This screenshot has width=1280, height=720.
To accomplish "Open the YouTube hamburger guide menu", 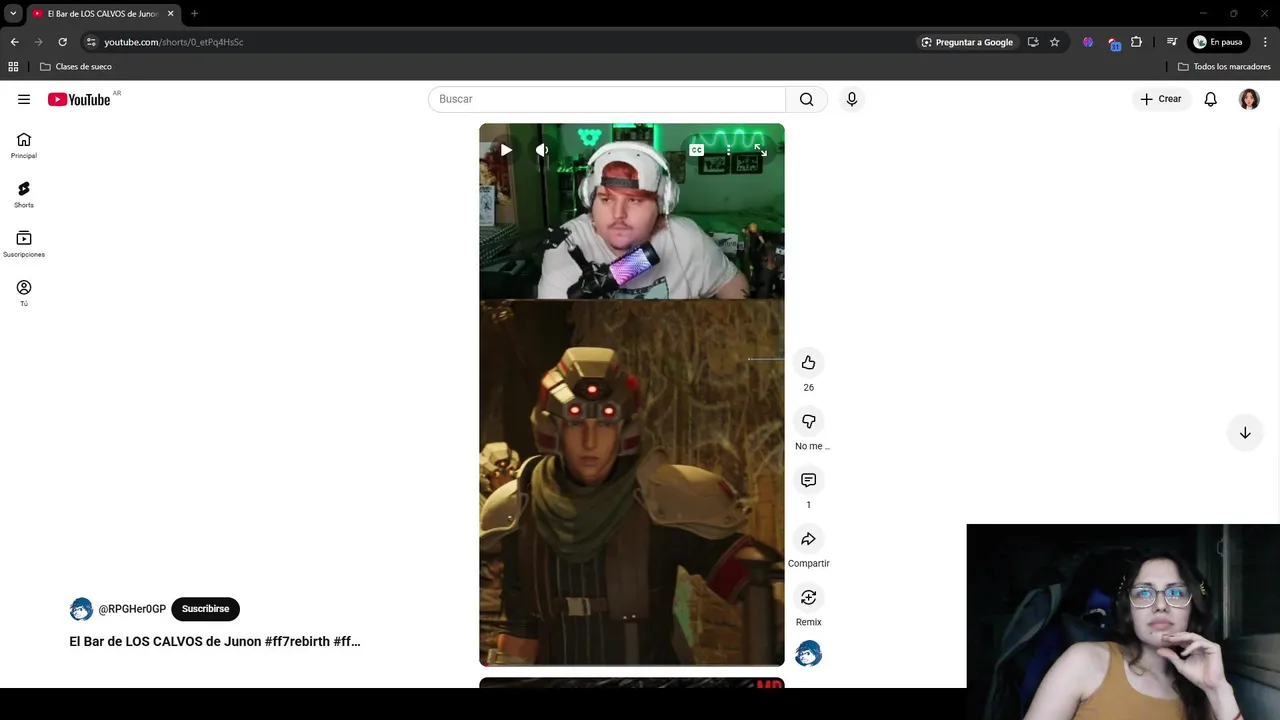I will tap(24, 99).
